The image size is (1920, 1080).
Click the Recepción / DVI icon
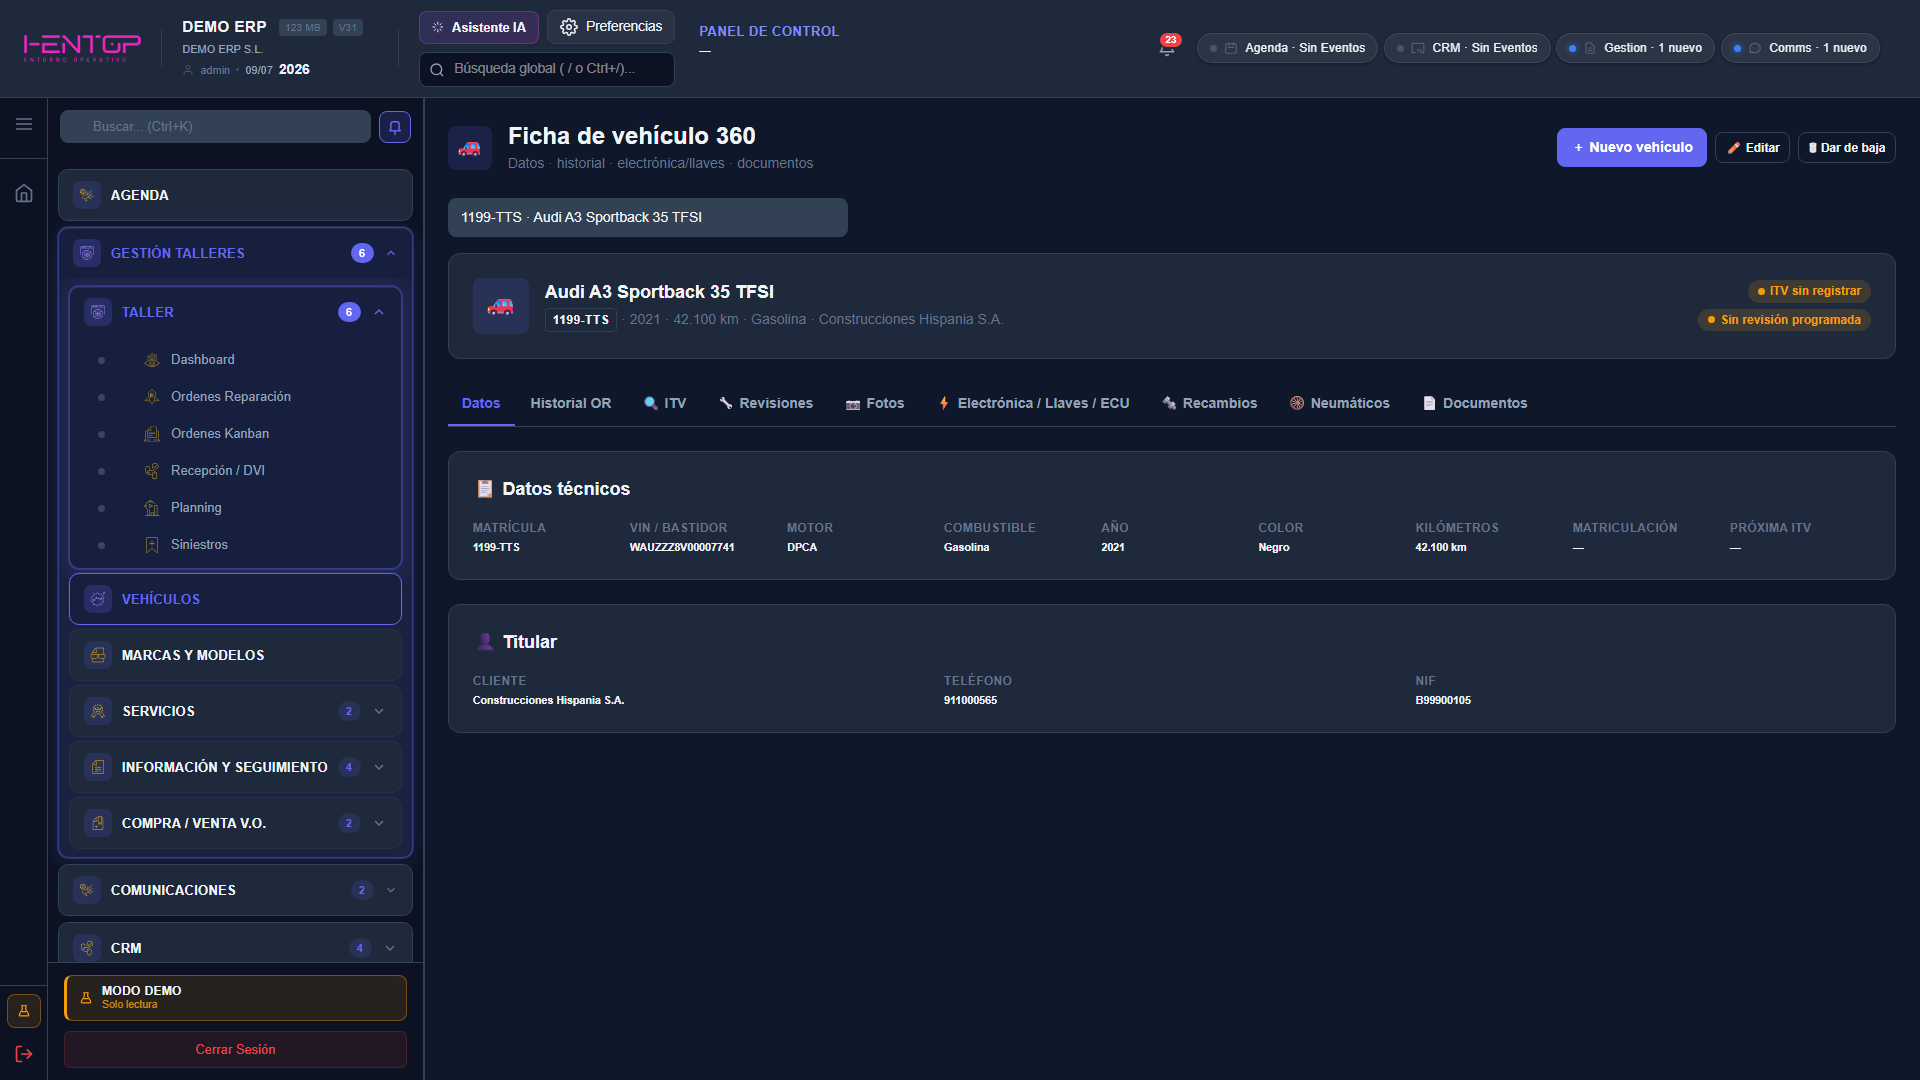click(152, 471)
